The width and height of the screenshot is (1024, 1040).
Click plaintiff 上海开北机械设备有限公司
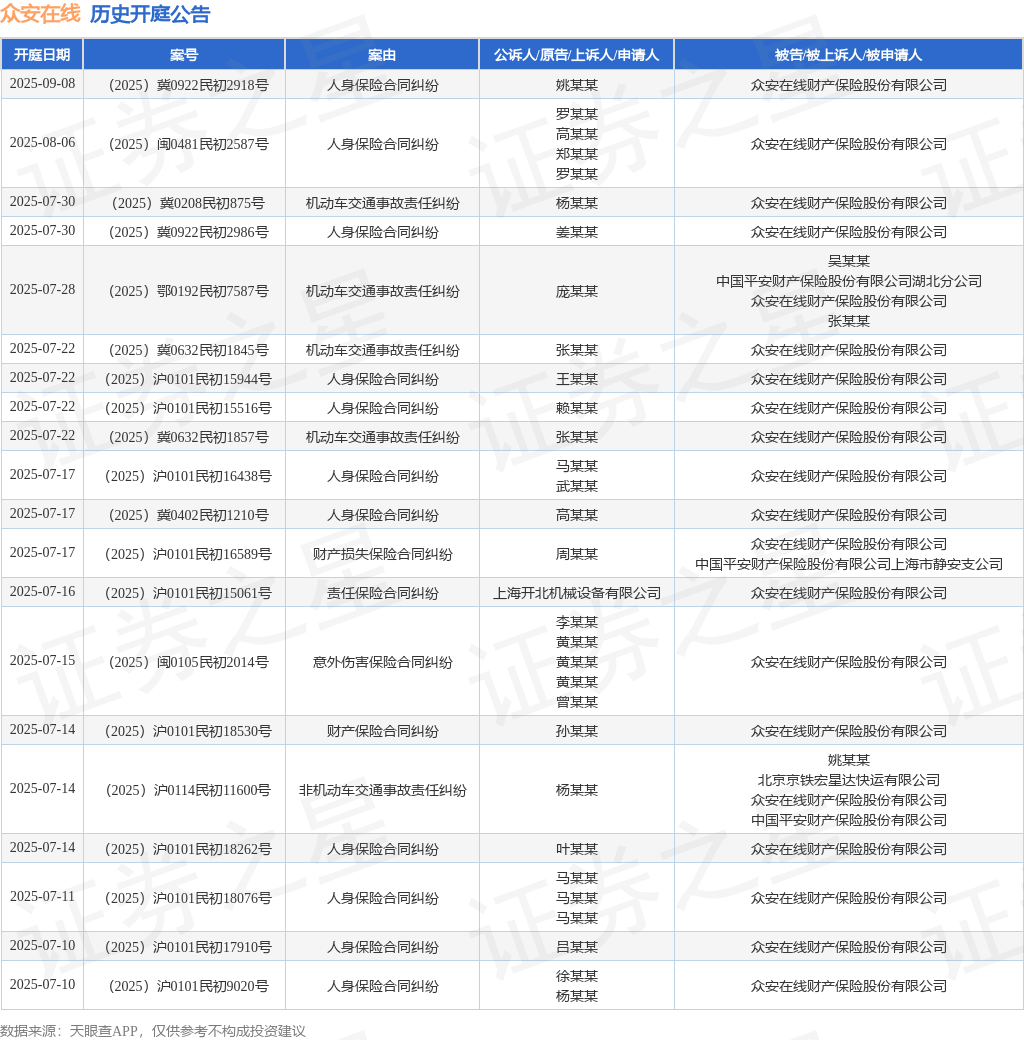(577, 594)
